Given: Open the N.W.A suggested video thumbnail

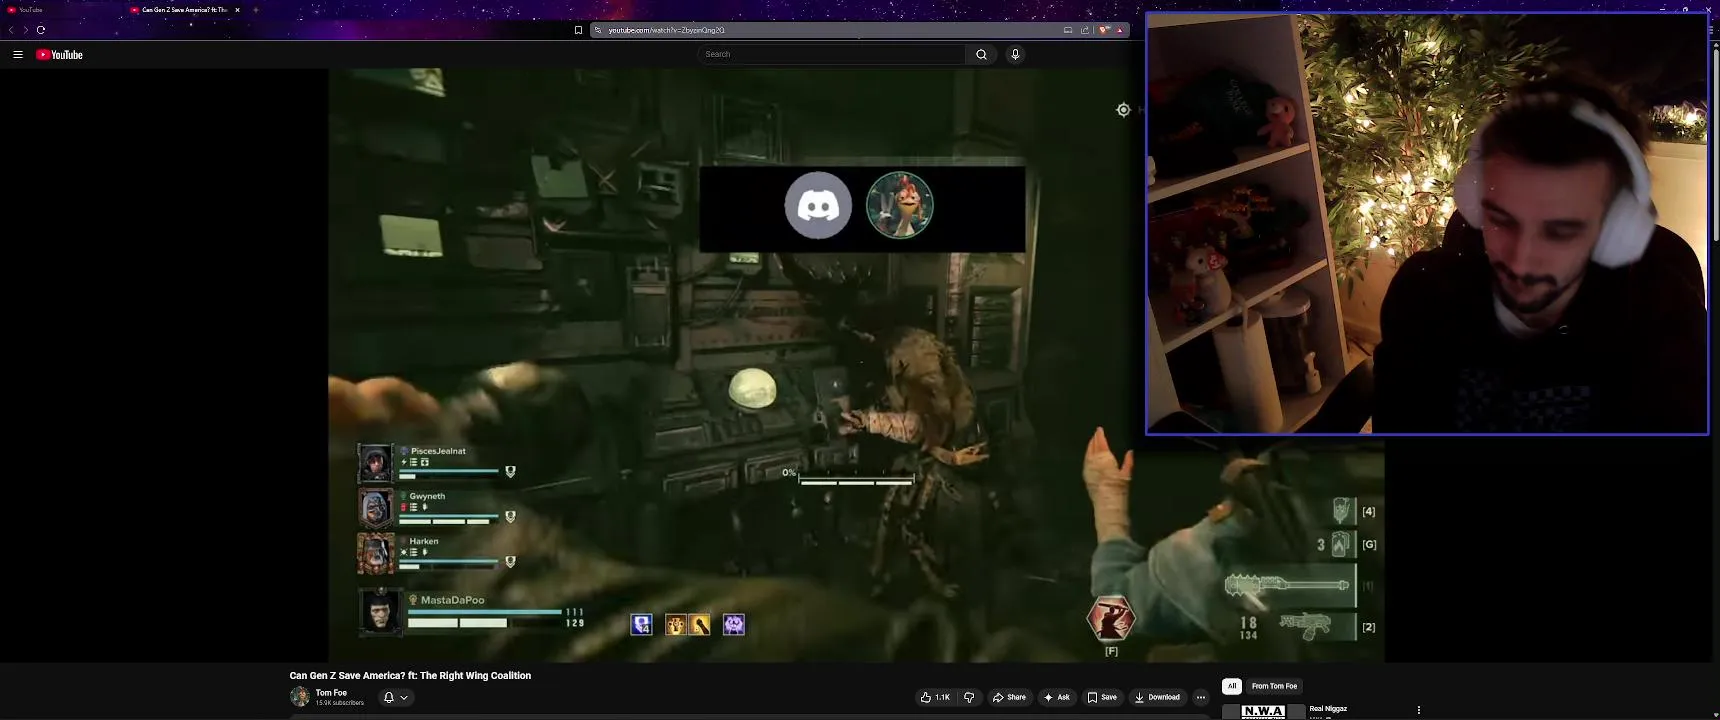Looking at the screenshot, I should 1264,712.
